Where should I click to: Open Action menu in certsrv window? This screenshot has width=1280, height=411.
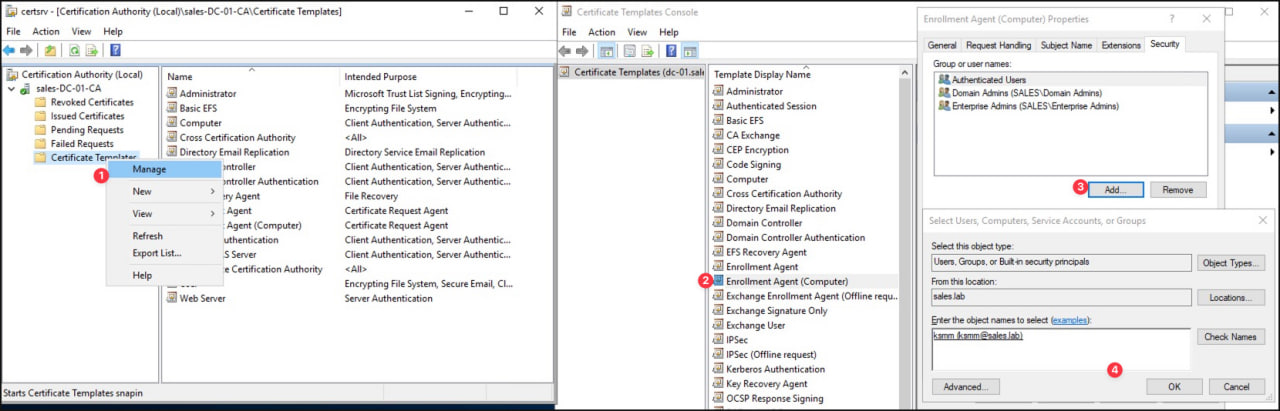point(46,31)
